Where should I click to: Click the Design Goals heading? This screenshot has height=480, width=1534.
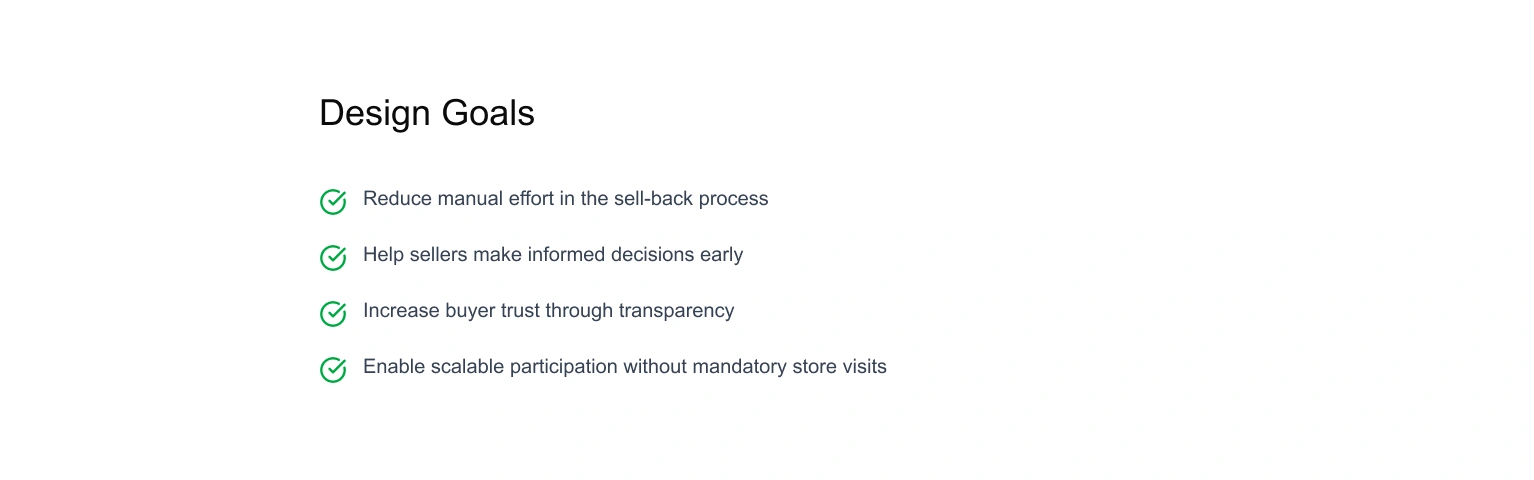click(427, 113)
